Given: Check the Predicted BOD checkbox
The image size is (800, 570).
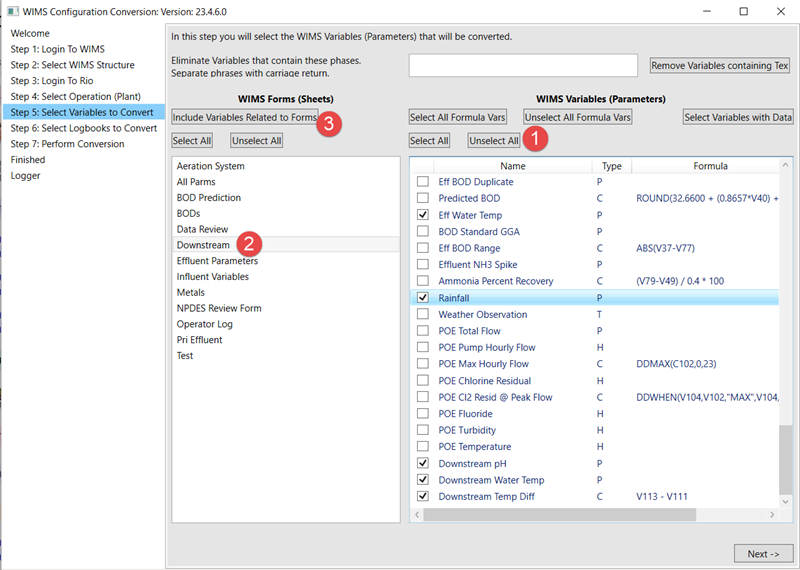Looking at the screenshot, I should point(423,199).
